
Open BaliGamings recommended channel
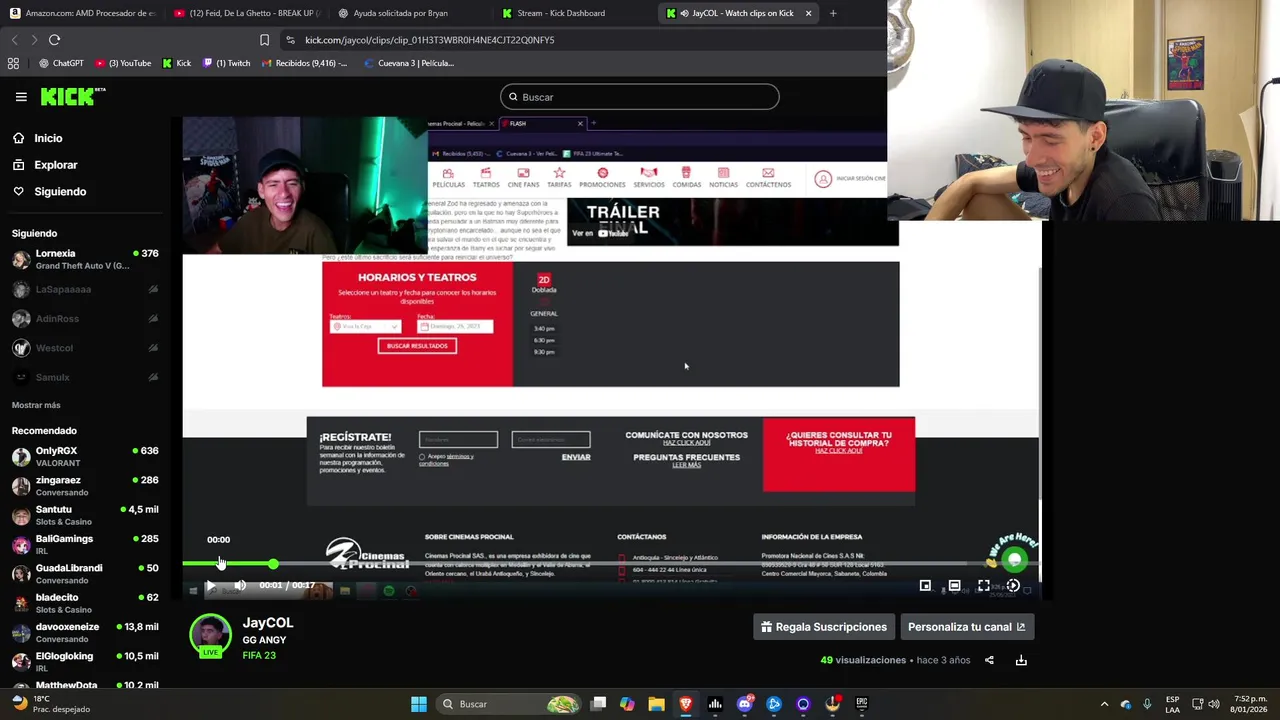[85, 545]
